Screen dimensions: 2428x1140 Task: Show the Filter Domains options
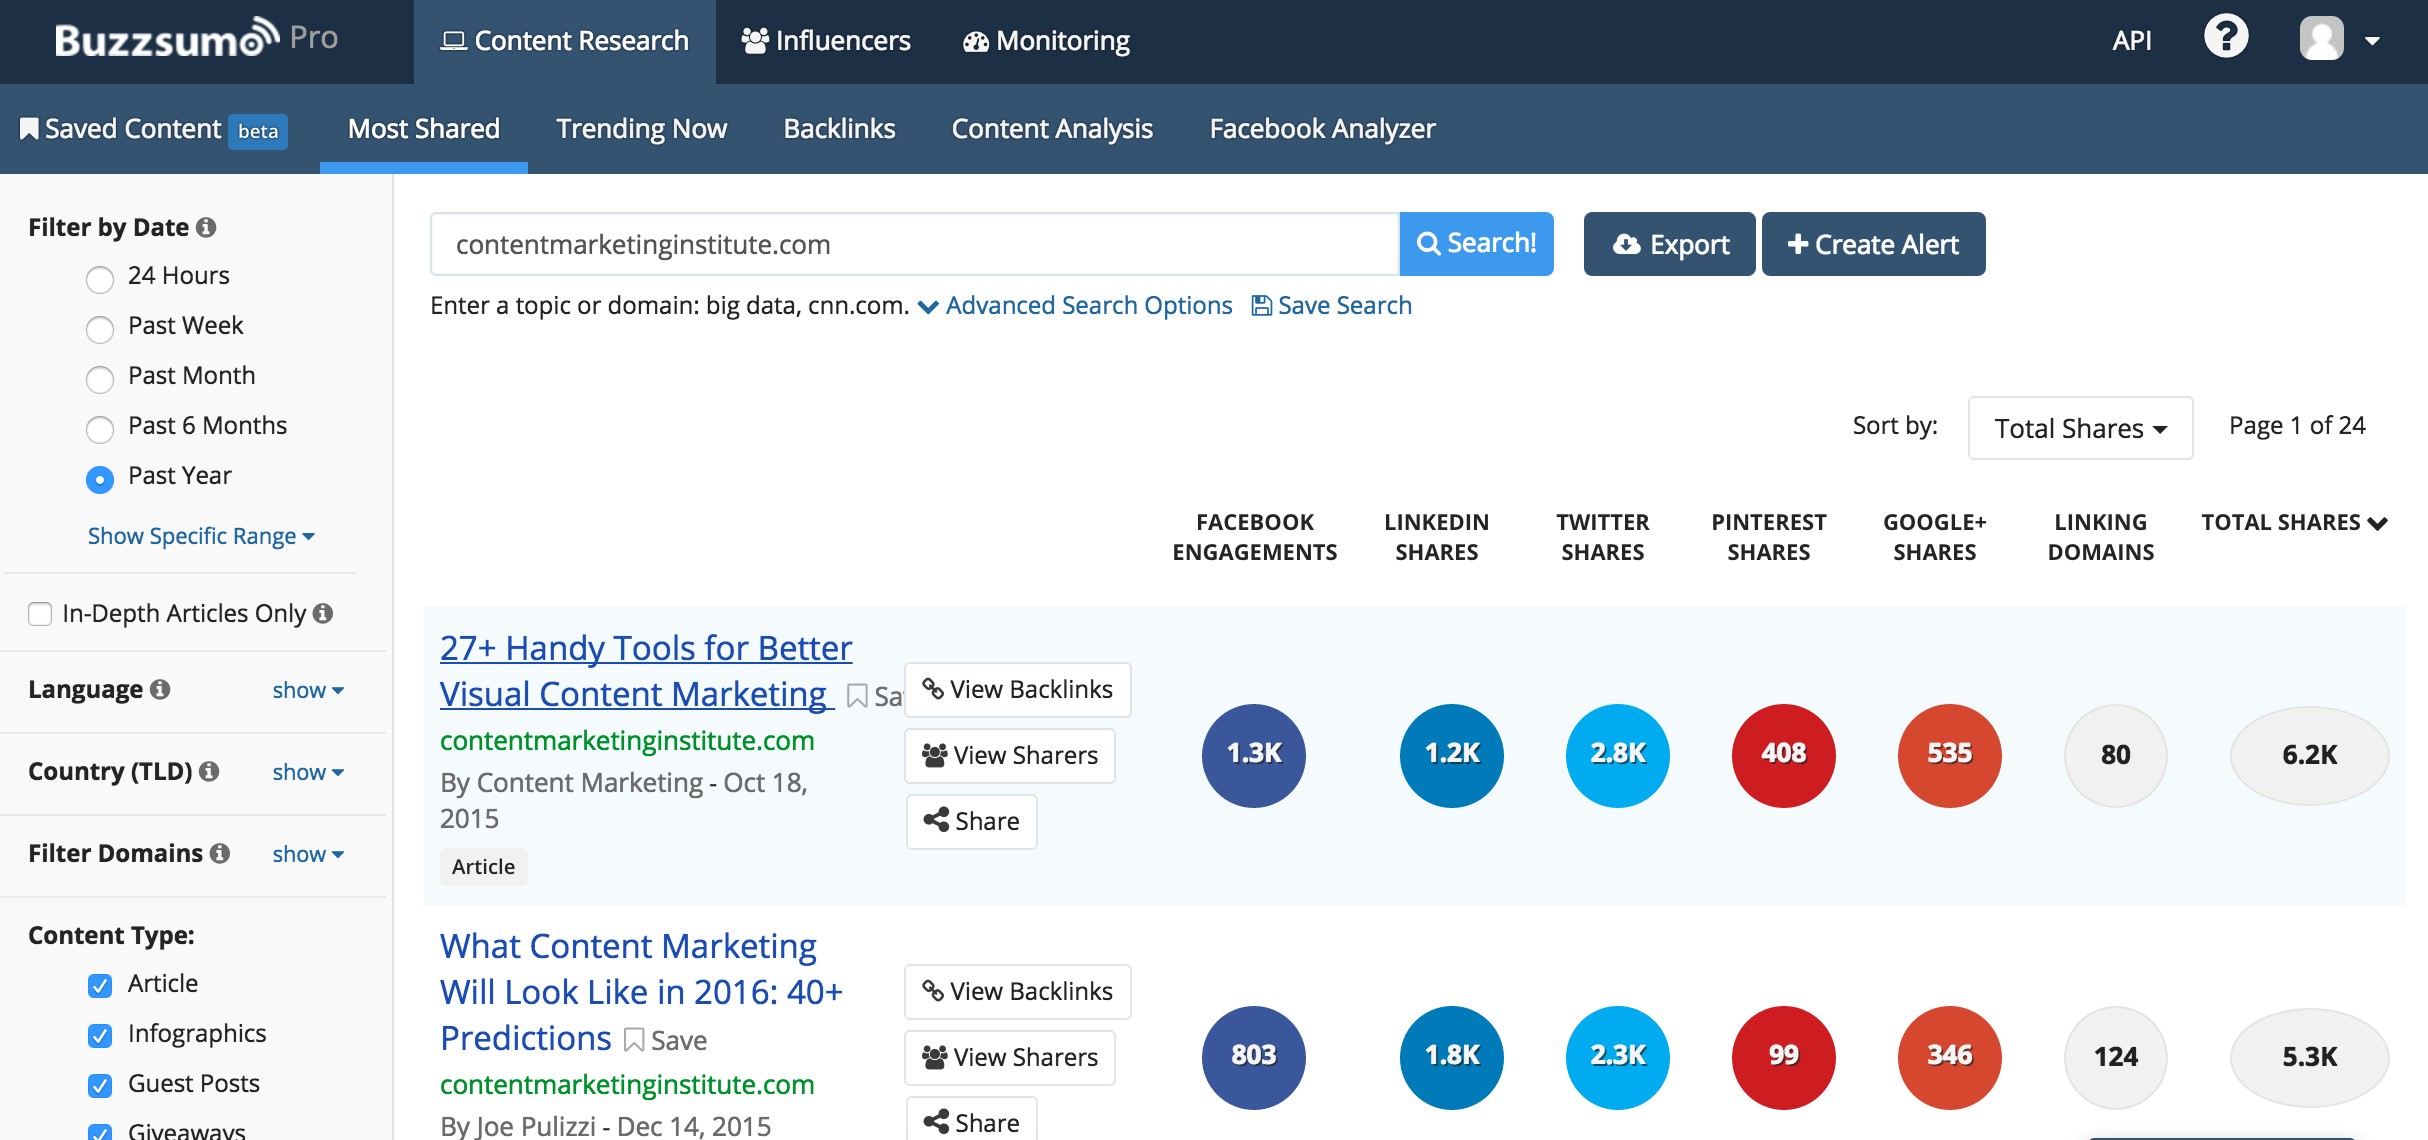pos(308,854)
